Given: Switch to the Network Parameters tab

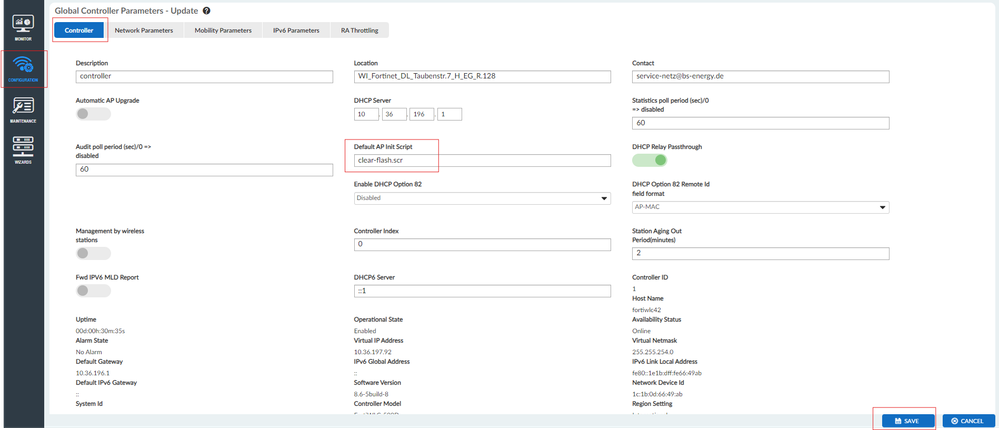Looking at the screenshot, I should pos(144,31).
